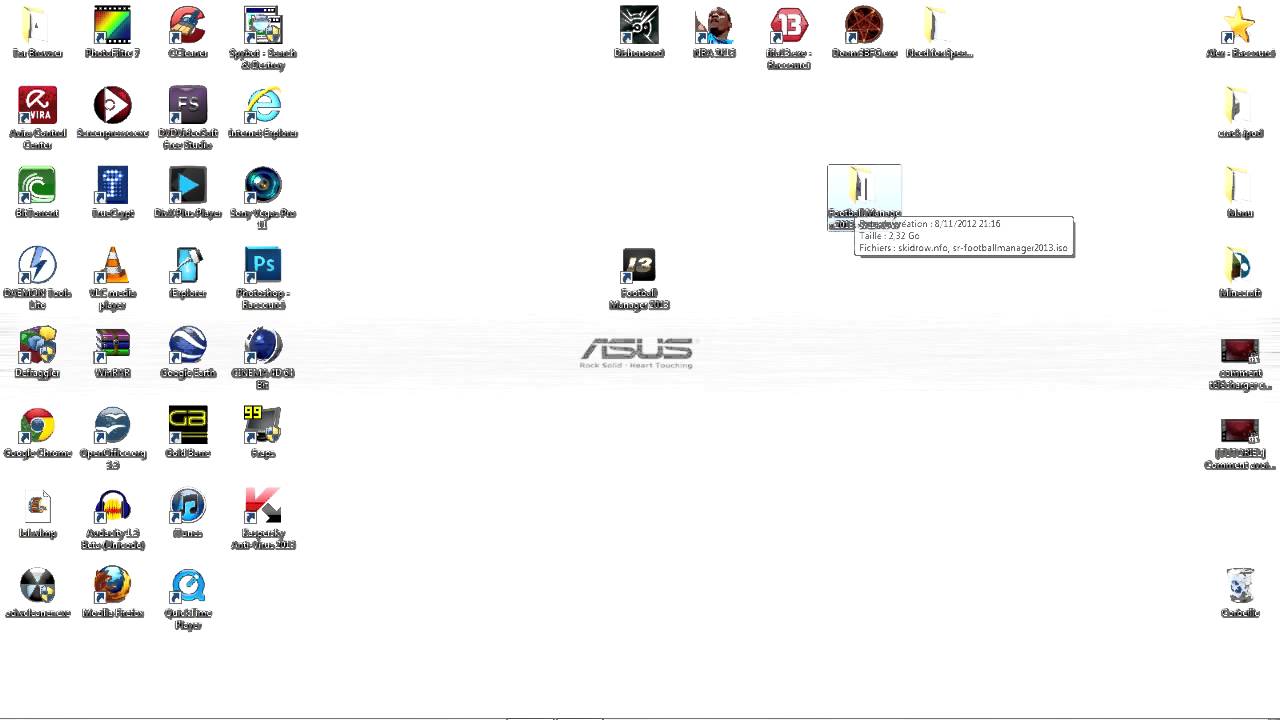Click the Kaspersky Anti-Virus 2013 icon
Image resolution: width=1280 pixels, height=720 pixels.
coord(263,505)
